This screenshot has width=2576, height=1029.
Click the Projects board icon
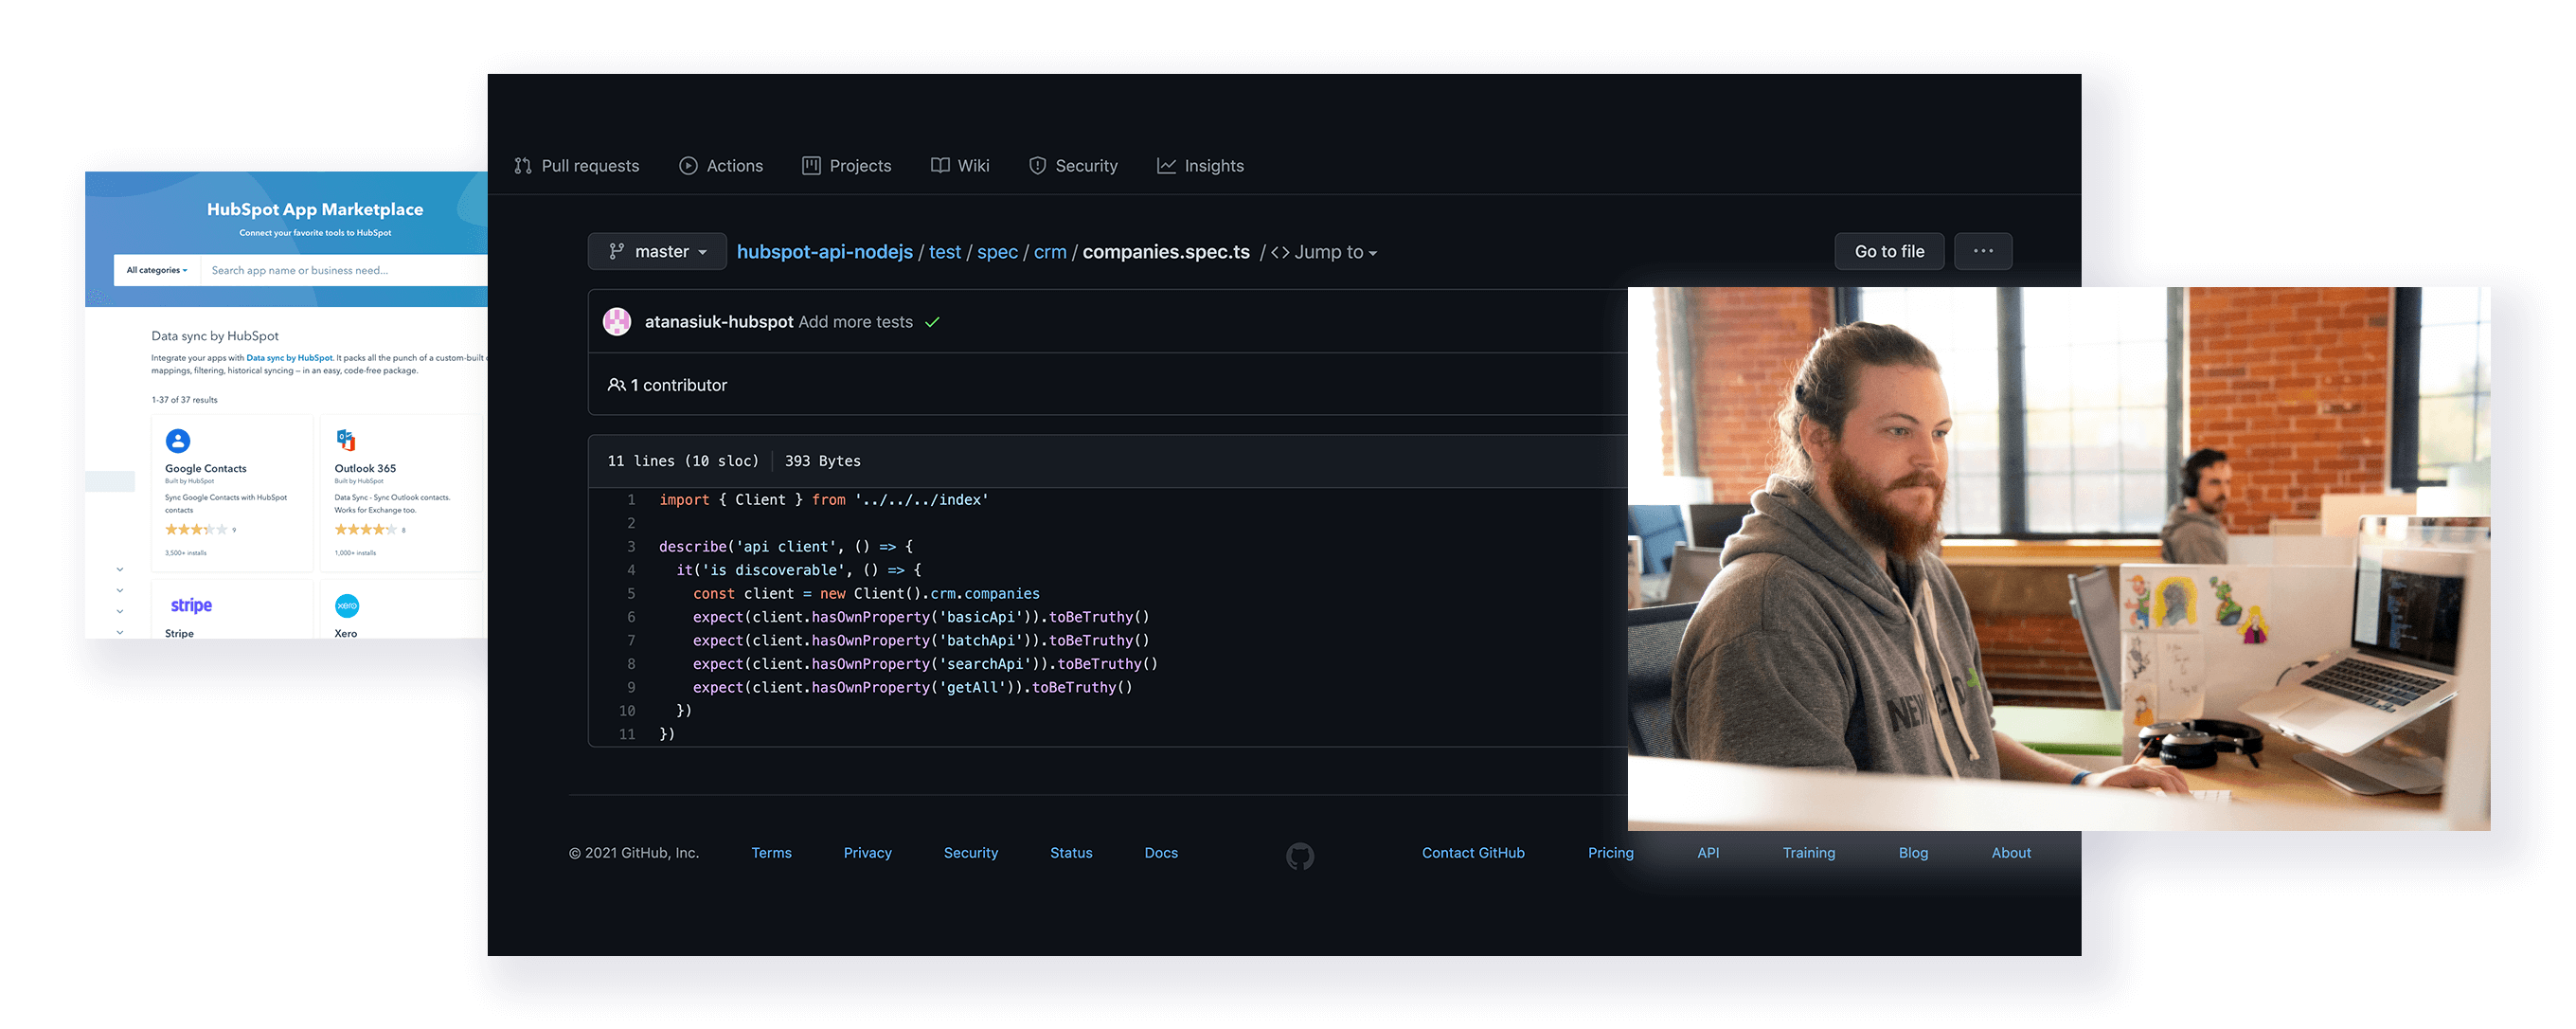tap(811, 166)
